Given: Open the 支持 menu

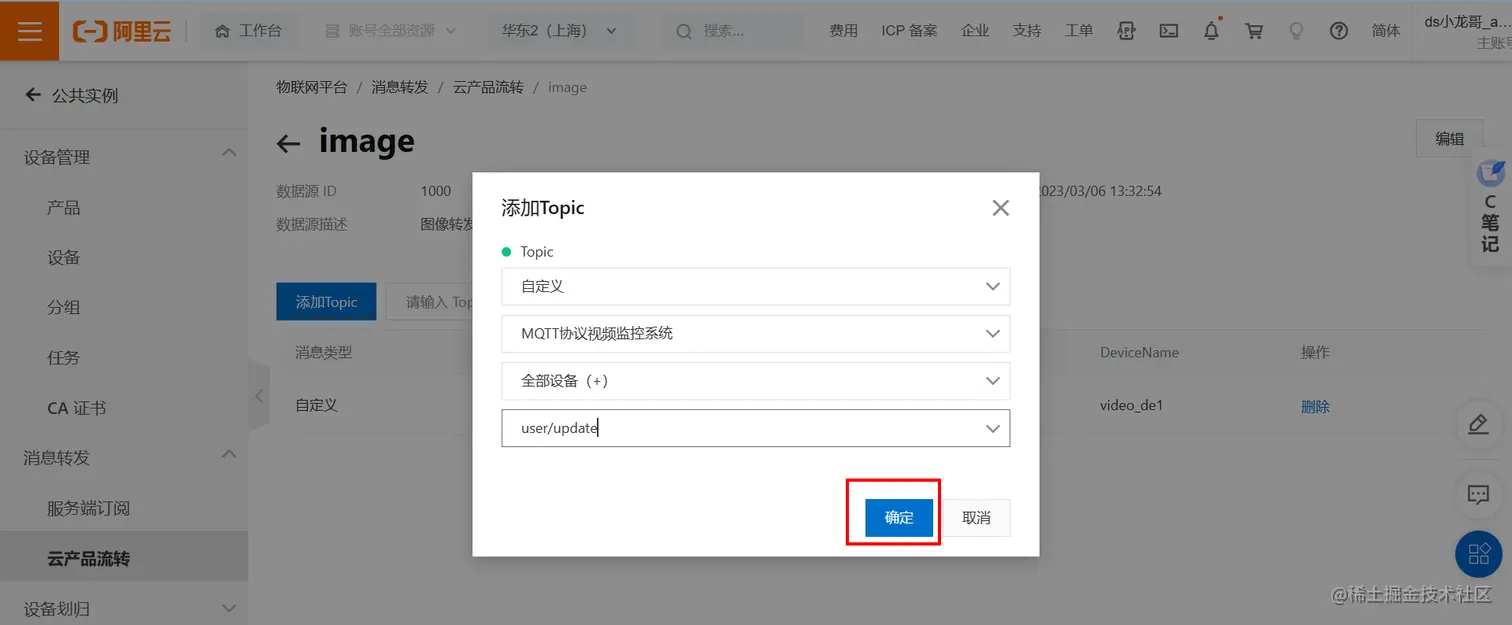Looking at the screenshot, I should pyautogui.click(x=1027, y=31).
